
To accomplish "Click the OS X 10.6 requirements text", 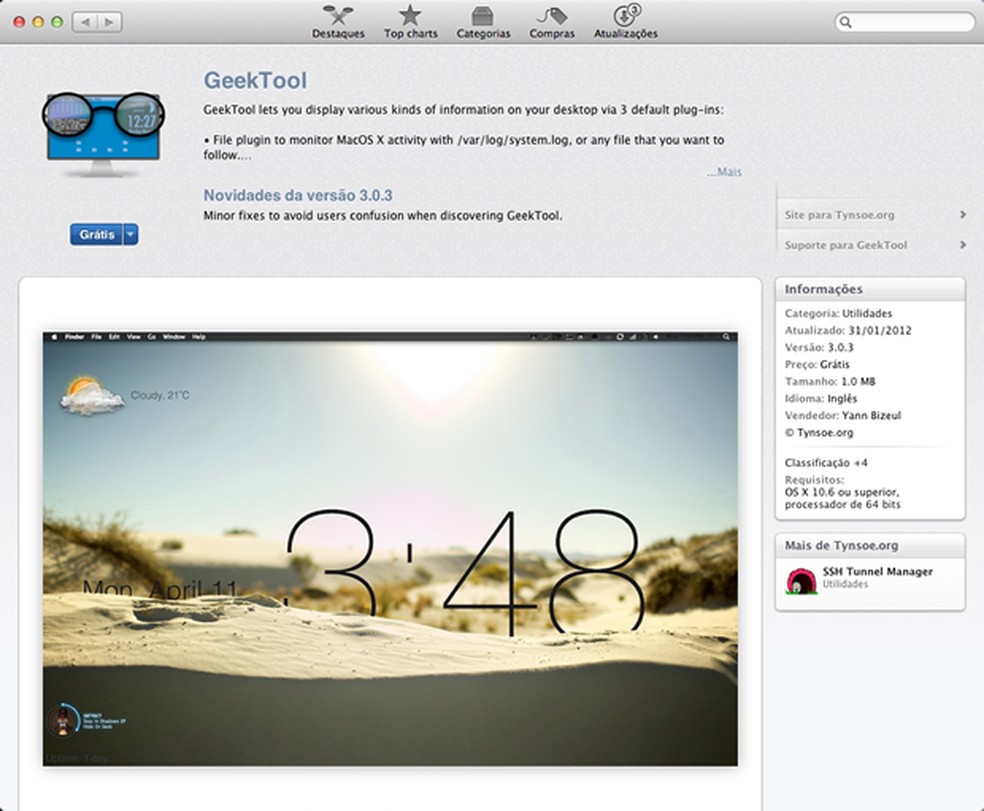I will point(842,498).
